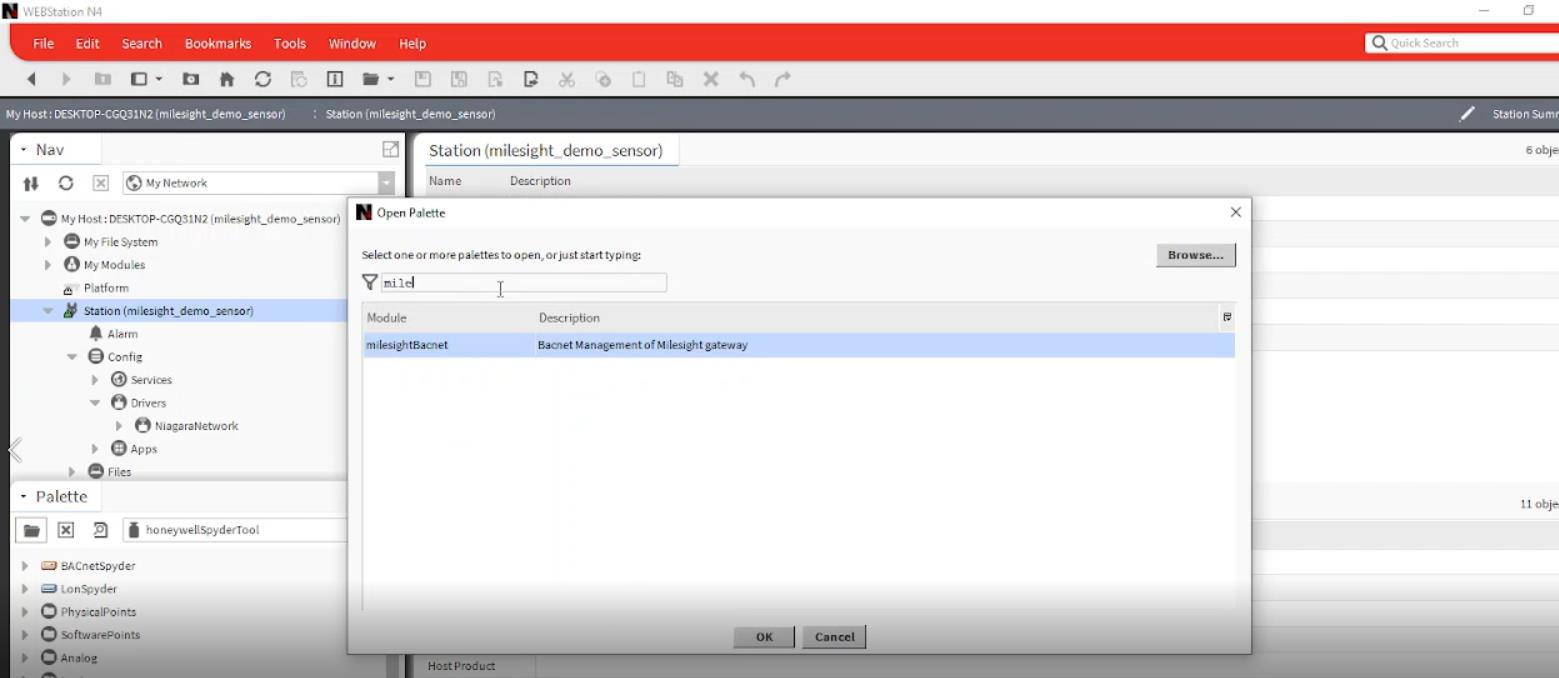Click the Nav sidebar close X icon
This screenshot has height=678, width=1559.
pos(101,183)
